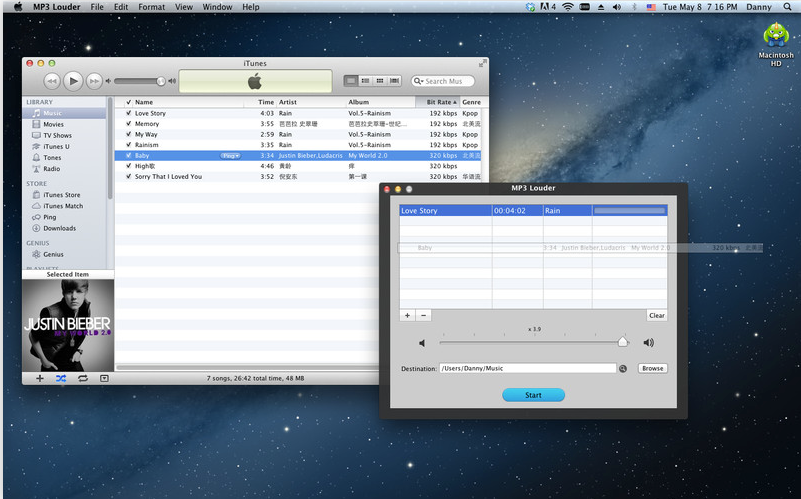Open the Ping dropdown on Baby row

point(231,156)
